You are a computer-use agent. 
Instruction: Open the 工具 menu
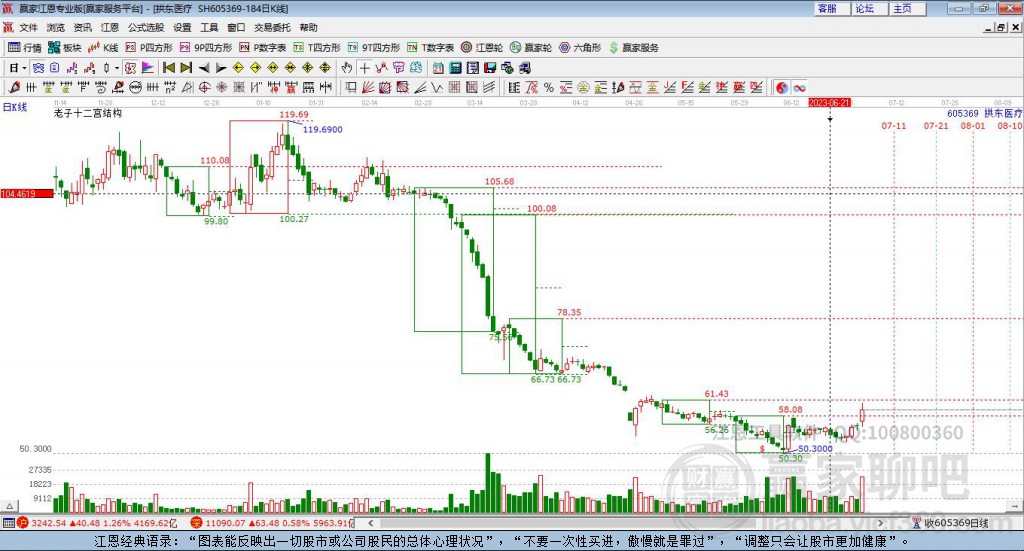point(209,27)
